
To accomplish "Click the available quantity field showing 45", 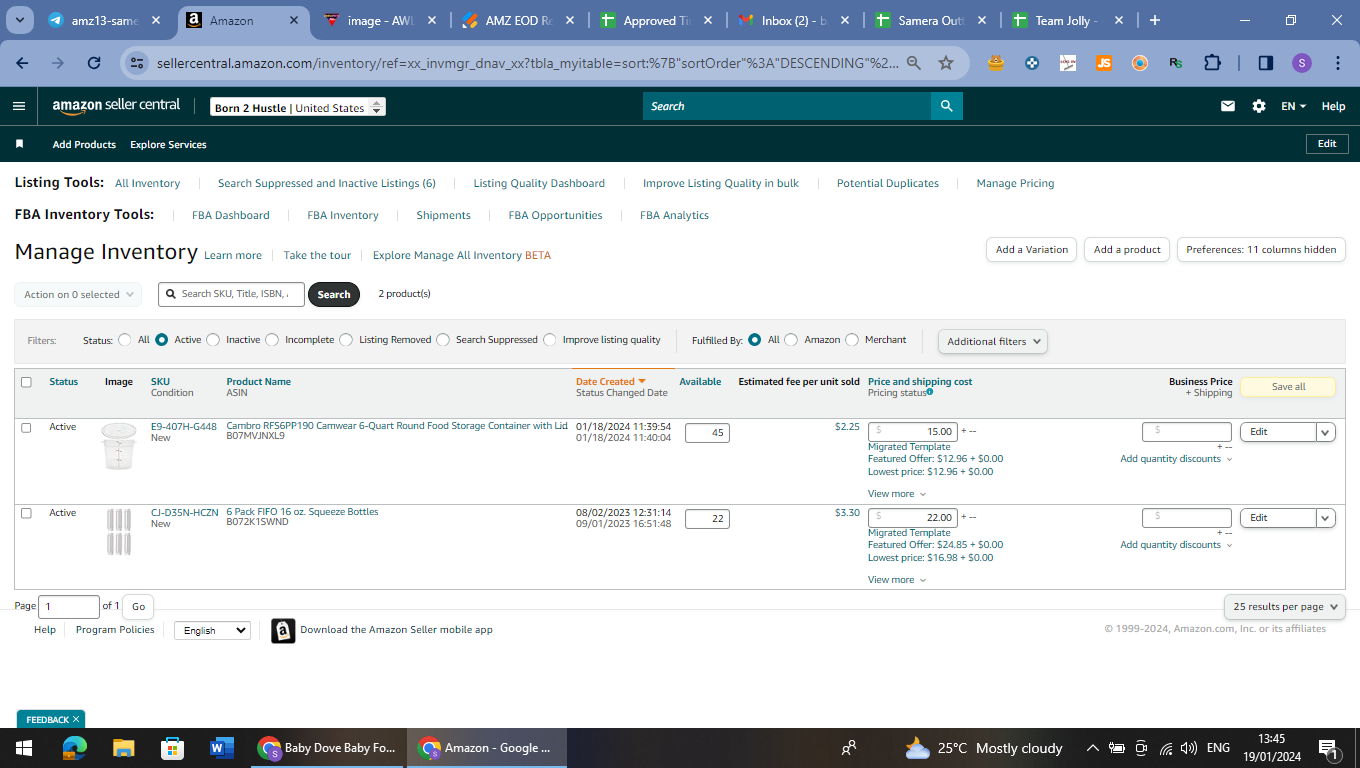I will [x=707, y=433].
